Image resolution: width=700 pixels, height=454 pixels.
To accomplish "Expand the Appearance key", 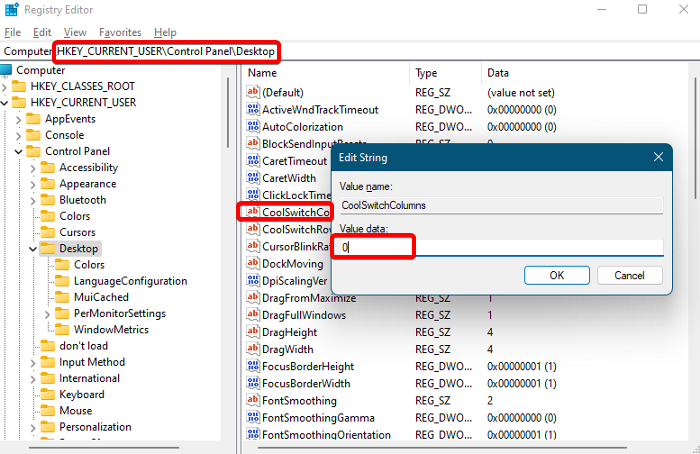I will tap(33, 184).
